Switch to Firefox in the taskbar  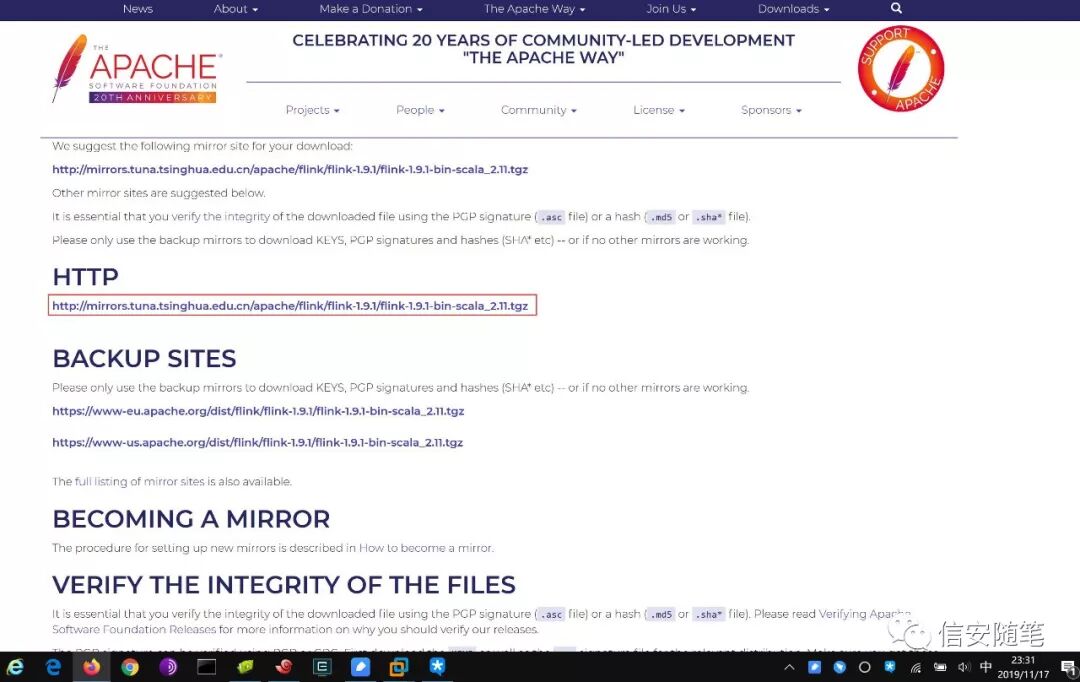92,667
